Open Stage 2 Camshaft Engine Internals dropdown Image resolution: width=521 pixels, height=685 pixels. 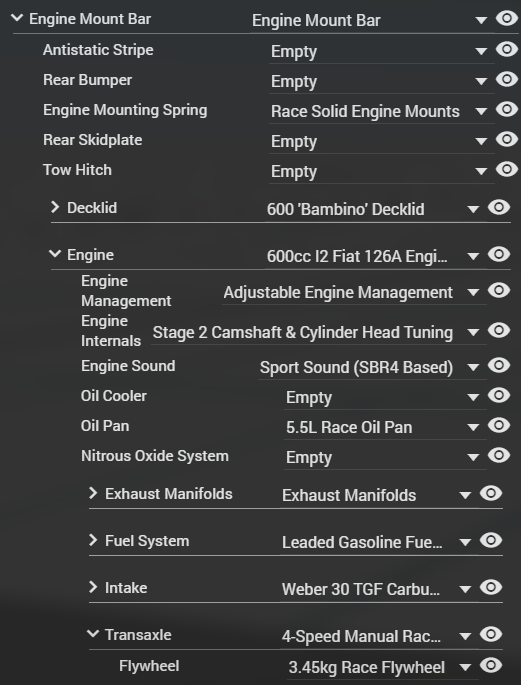(x=318, y=332)
